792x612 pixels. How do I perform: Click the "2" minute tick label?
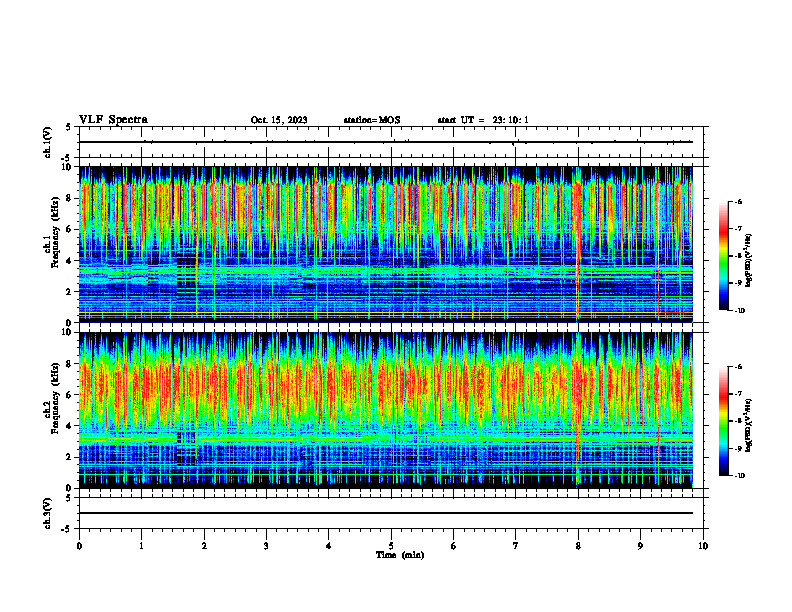click(x=204, y=546)
